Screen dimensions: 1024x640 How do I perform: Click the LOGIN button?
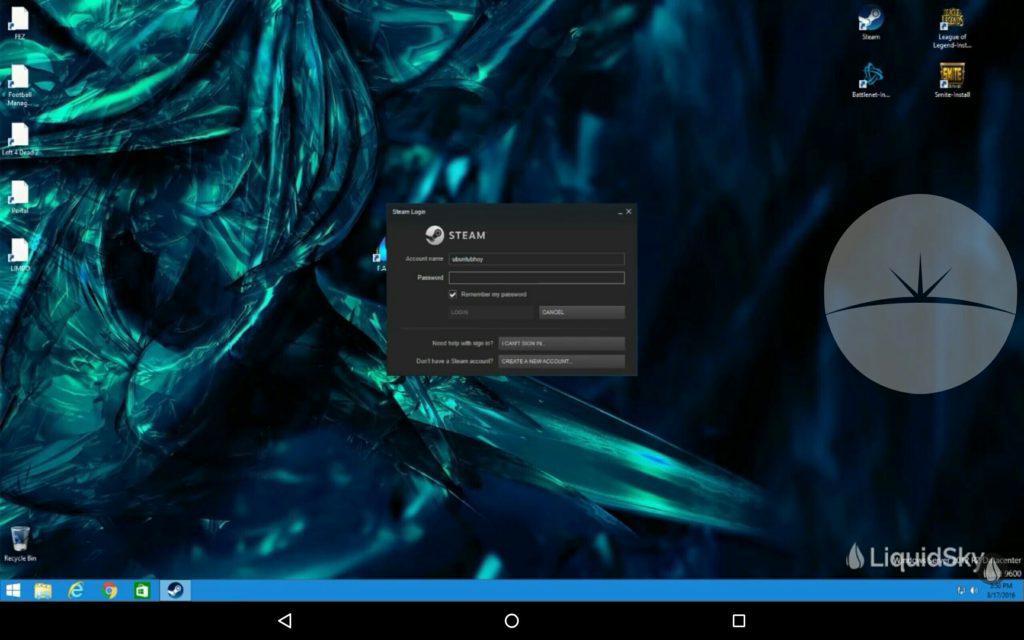coord(491,312)
